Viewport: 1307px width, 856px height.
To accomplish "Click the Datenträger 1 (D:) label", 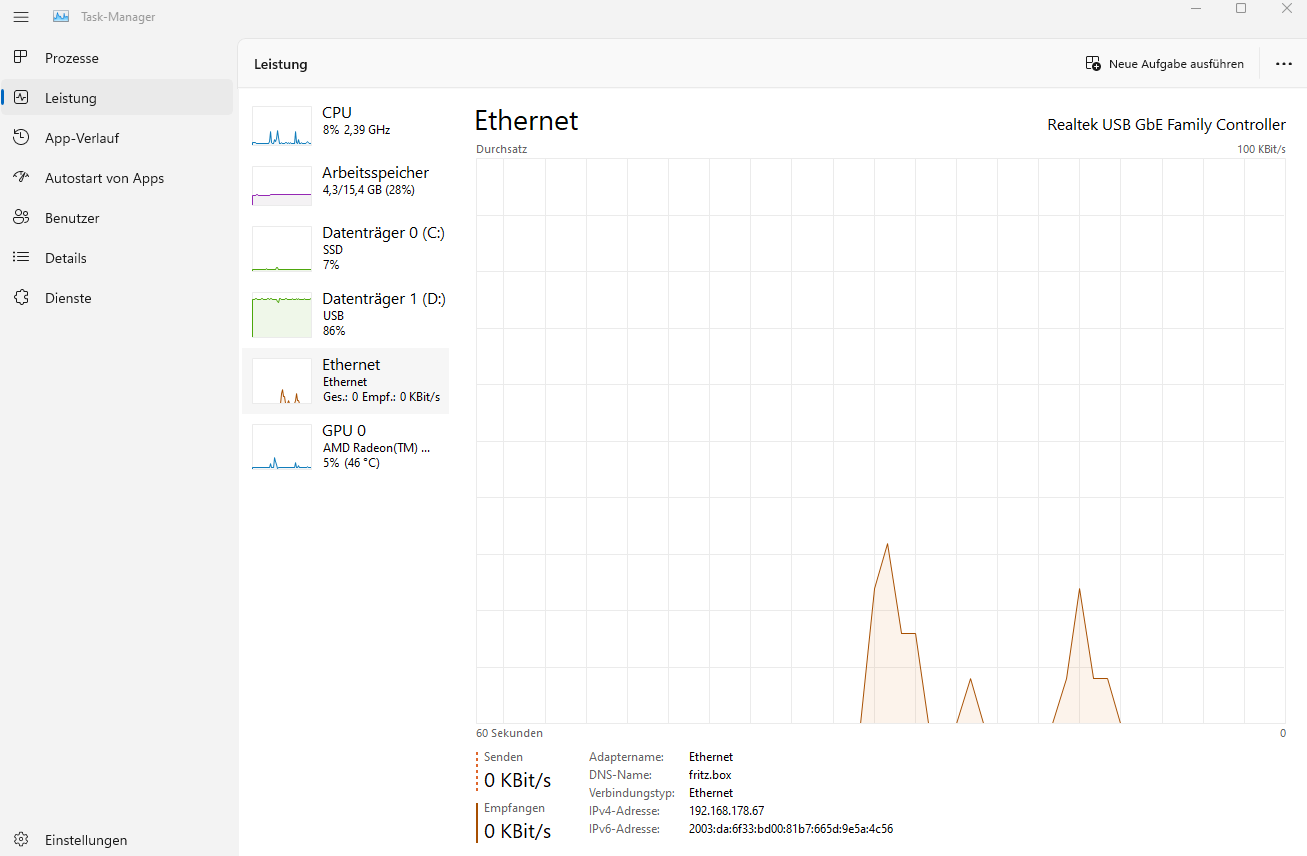I will click(384, 299).
